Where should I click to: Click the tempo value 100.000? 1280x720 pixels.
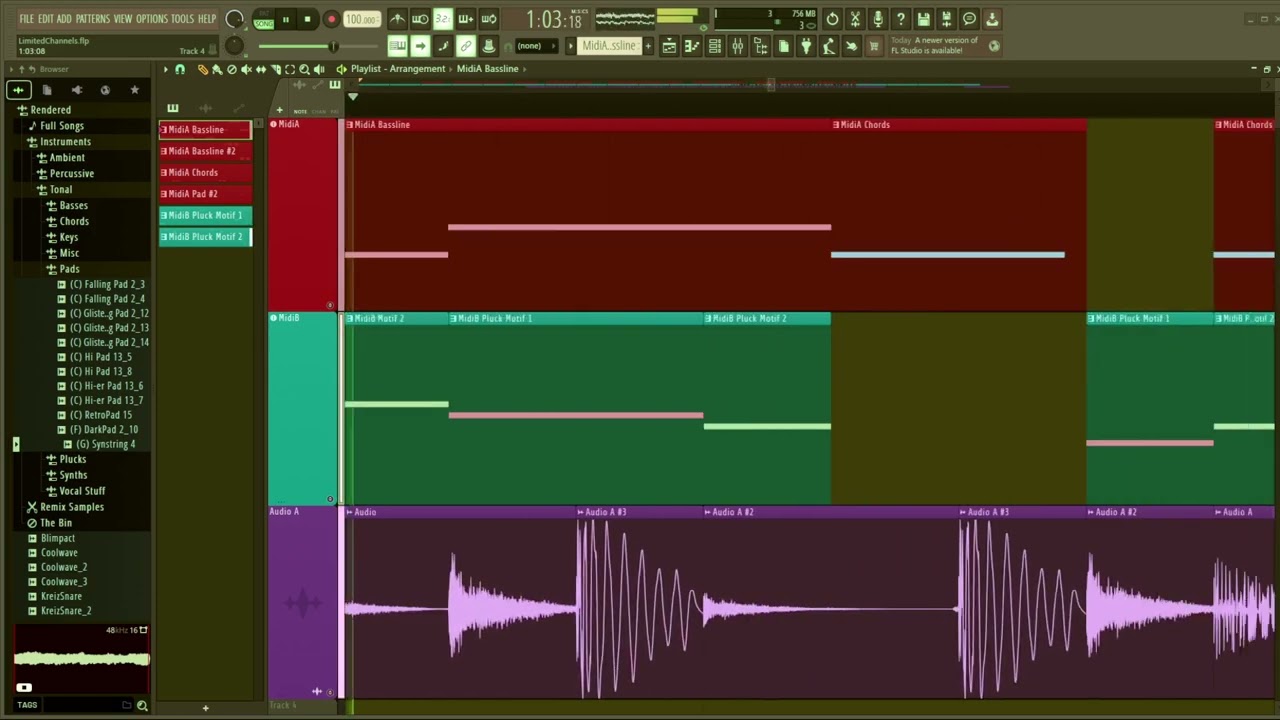click(x=361, y=19)
